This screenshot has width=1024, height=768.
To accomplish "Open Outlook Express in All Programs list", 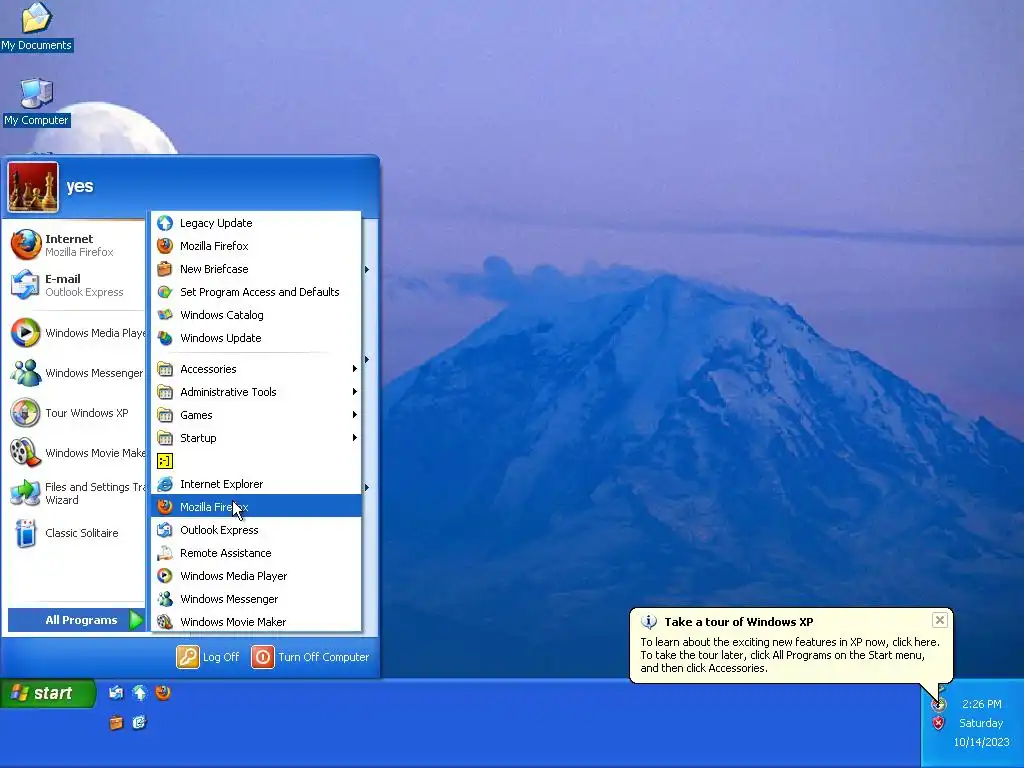I will 256,530.
